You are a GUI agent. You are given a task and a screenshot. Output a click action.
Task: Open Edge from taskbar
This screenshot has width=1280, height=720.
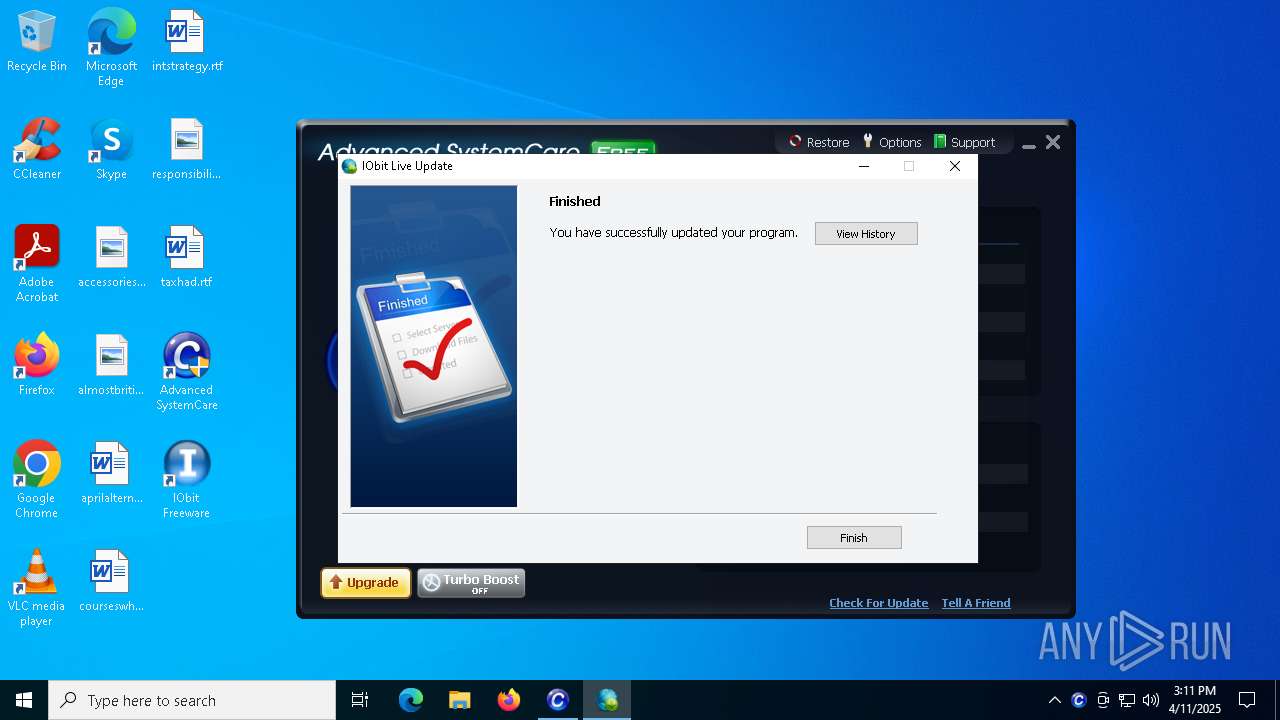tap(411, 700)
